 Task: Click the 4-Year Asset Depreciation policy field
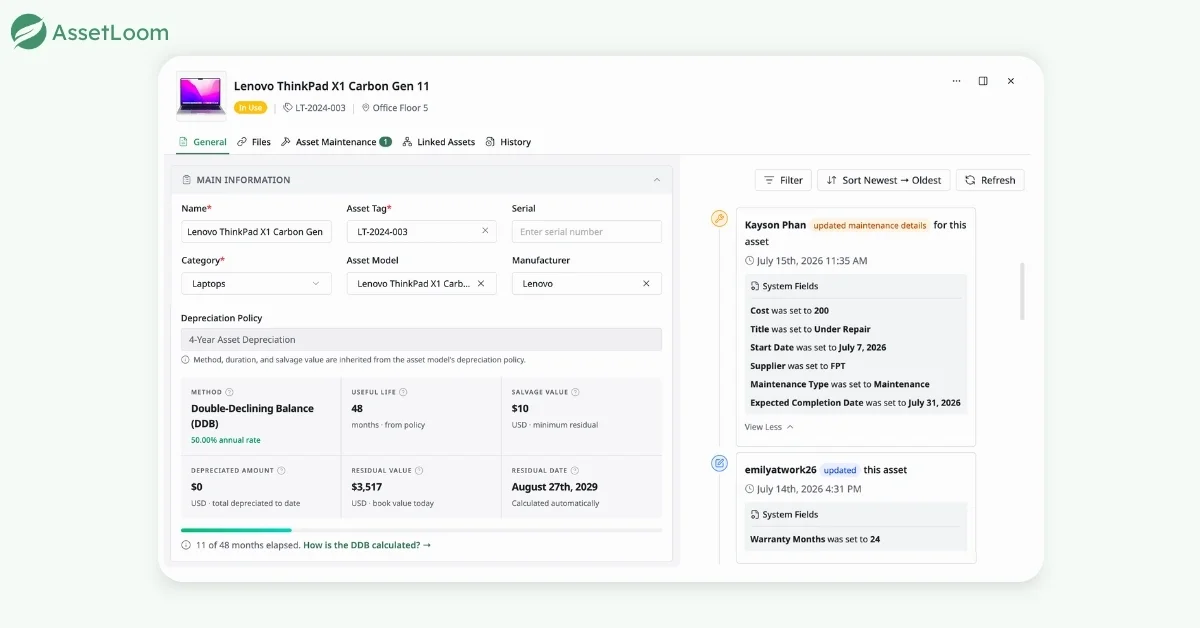coord(421,339)
